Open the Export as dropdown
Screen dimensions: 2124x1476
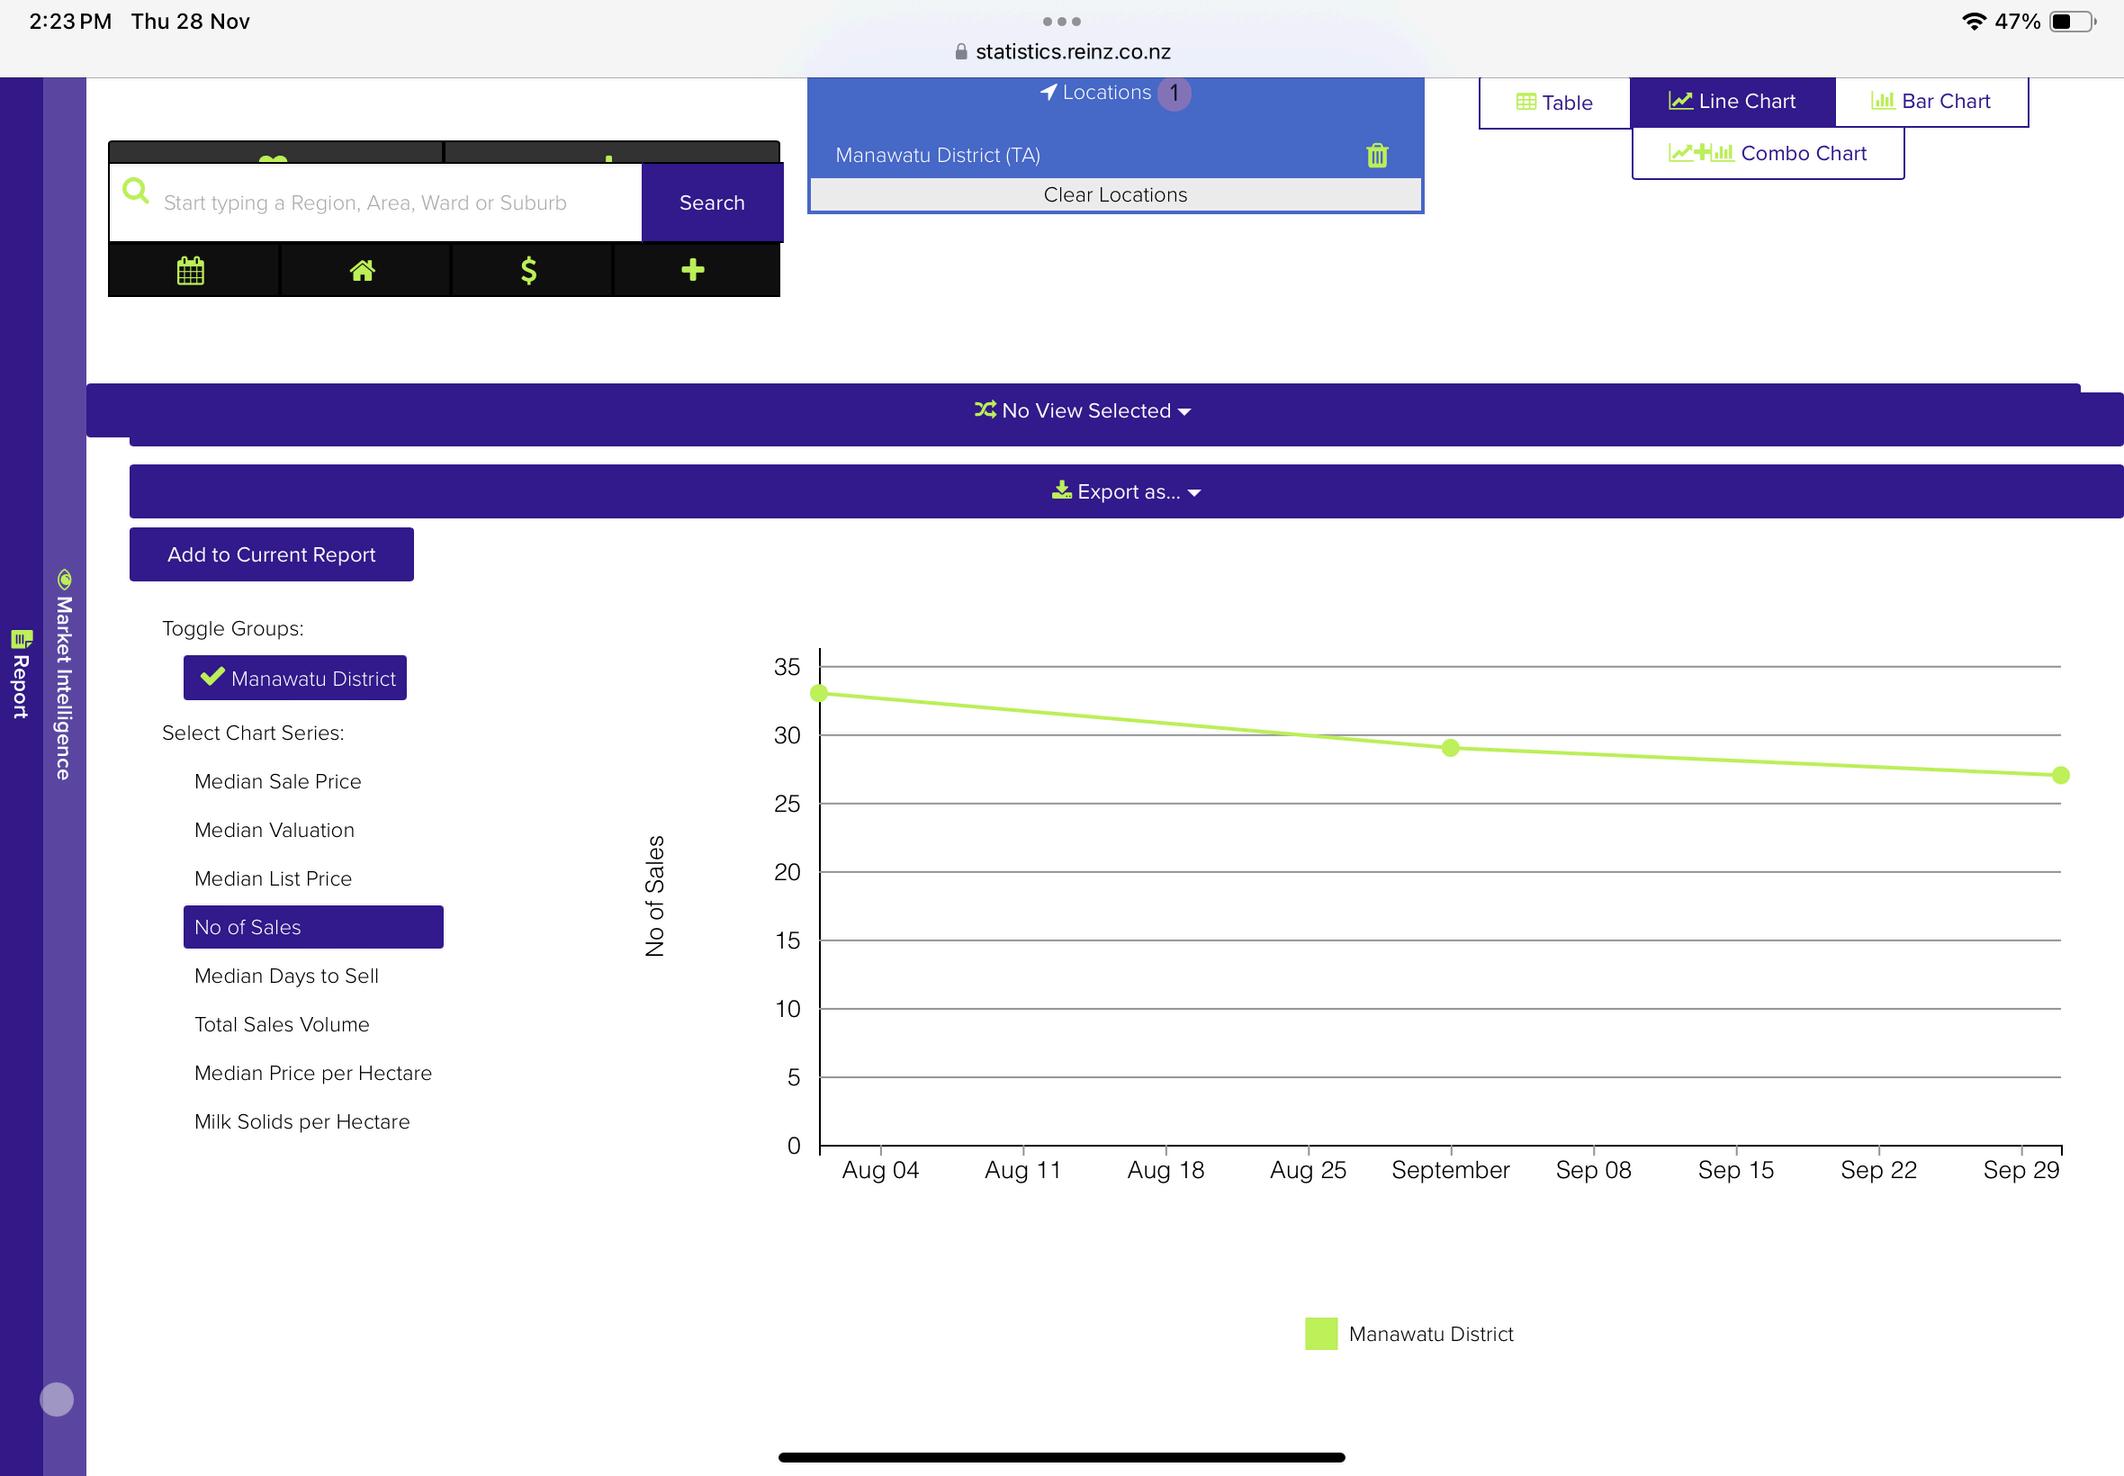tap(1126, 492)
